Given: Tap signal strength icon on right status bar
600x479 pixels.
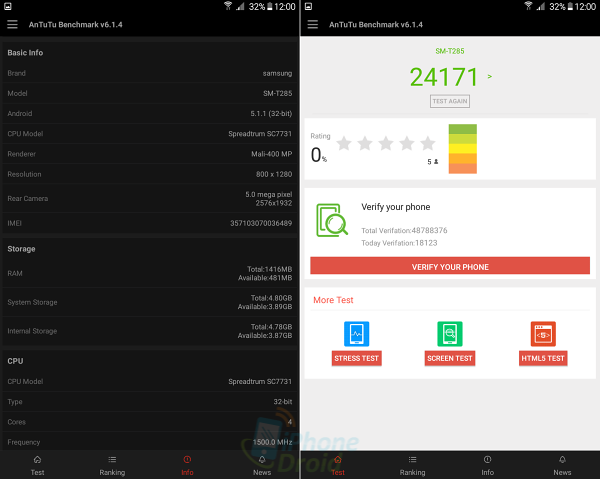Looking at the screenshot, I should pyautogui.click(x=540, y=6).
